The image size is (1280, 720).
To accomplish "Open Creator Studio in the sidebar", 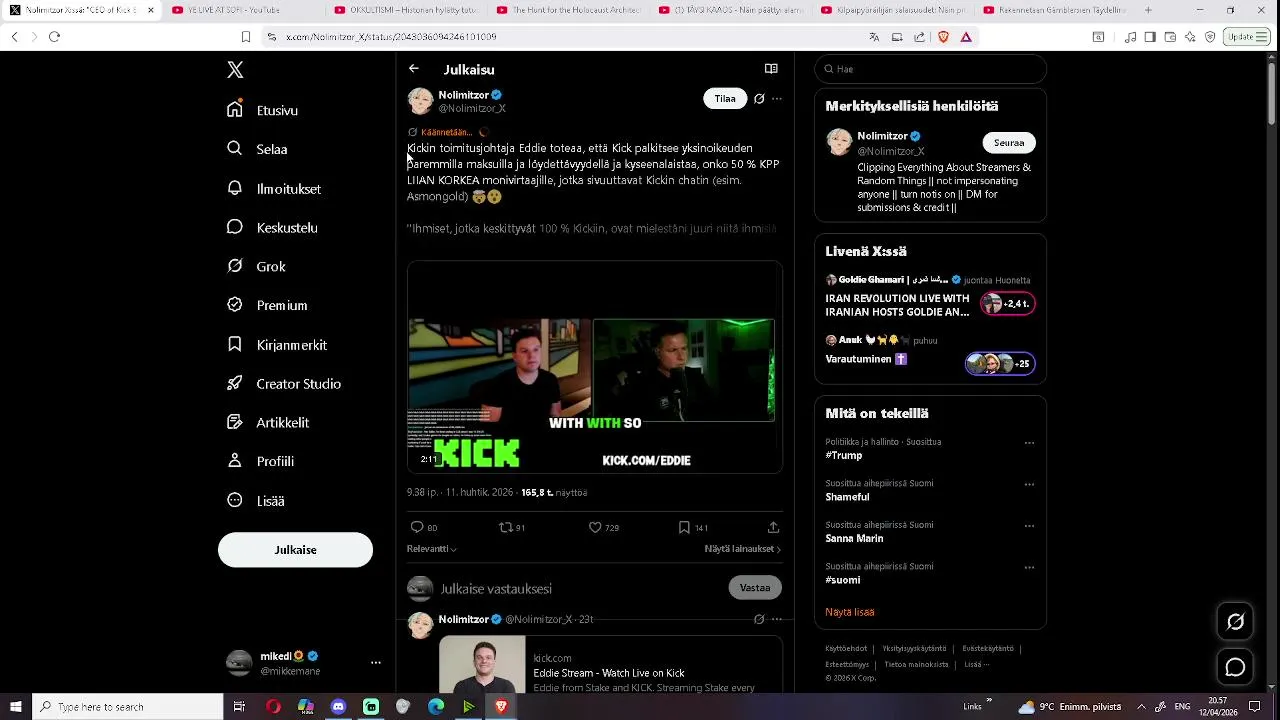I will 284,383.
